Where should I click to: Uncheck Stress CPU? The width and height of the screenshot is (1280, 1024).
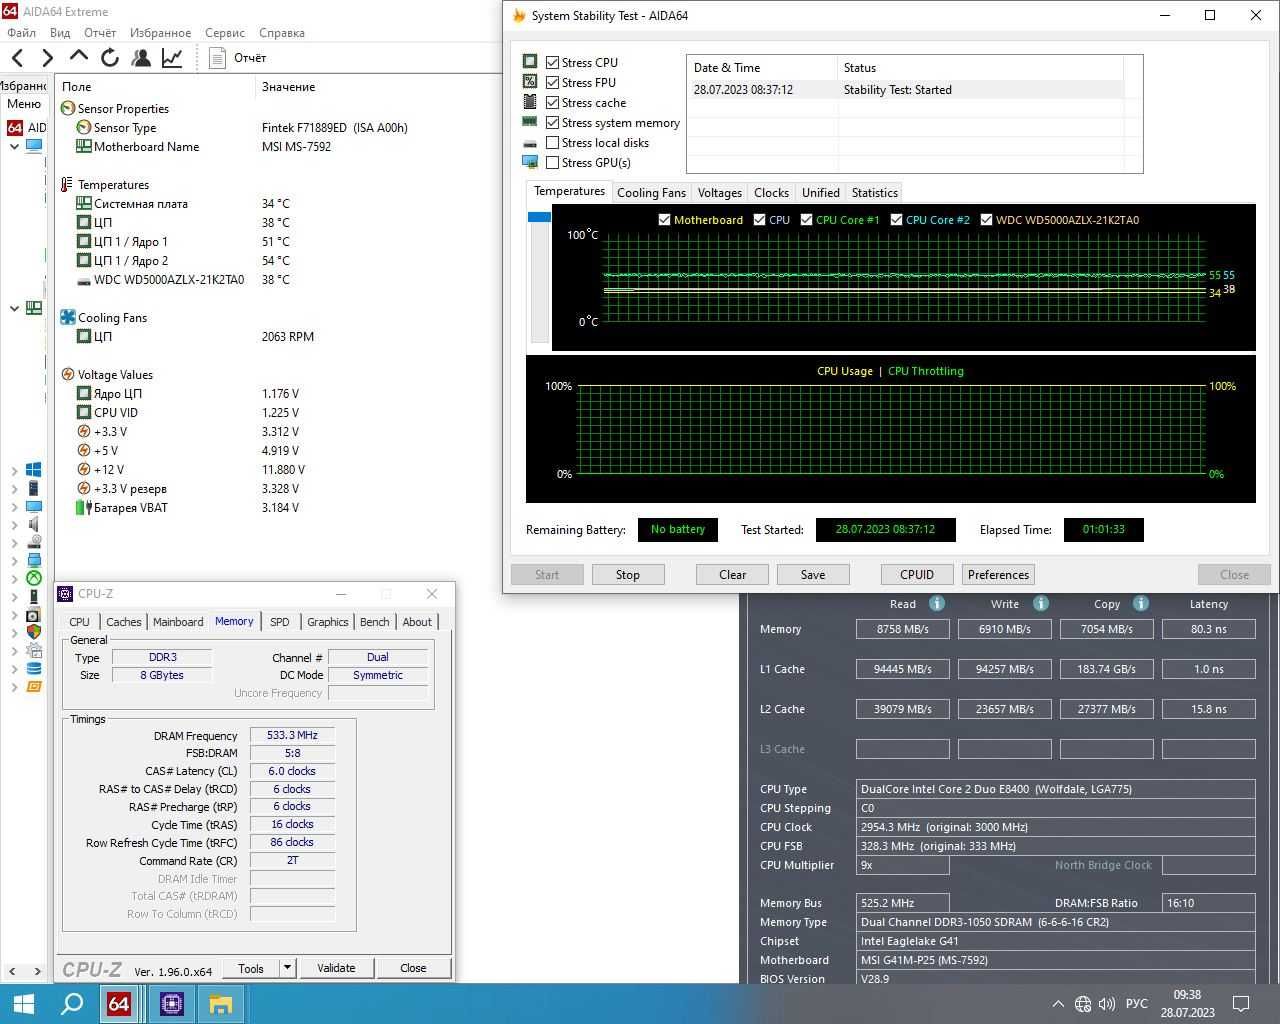coord(553,62)
